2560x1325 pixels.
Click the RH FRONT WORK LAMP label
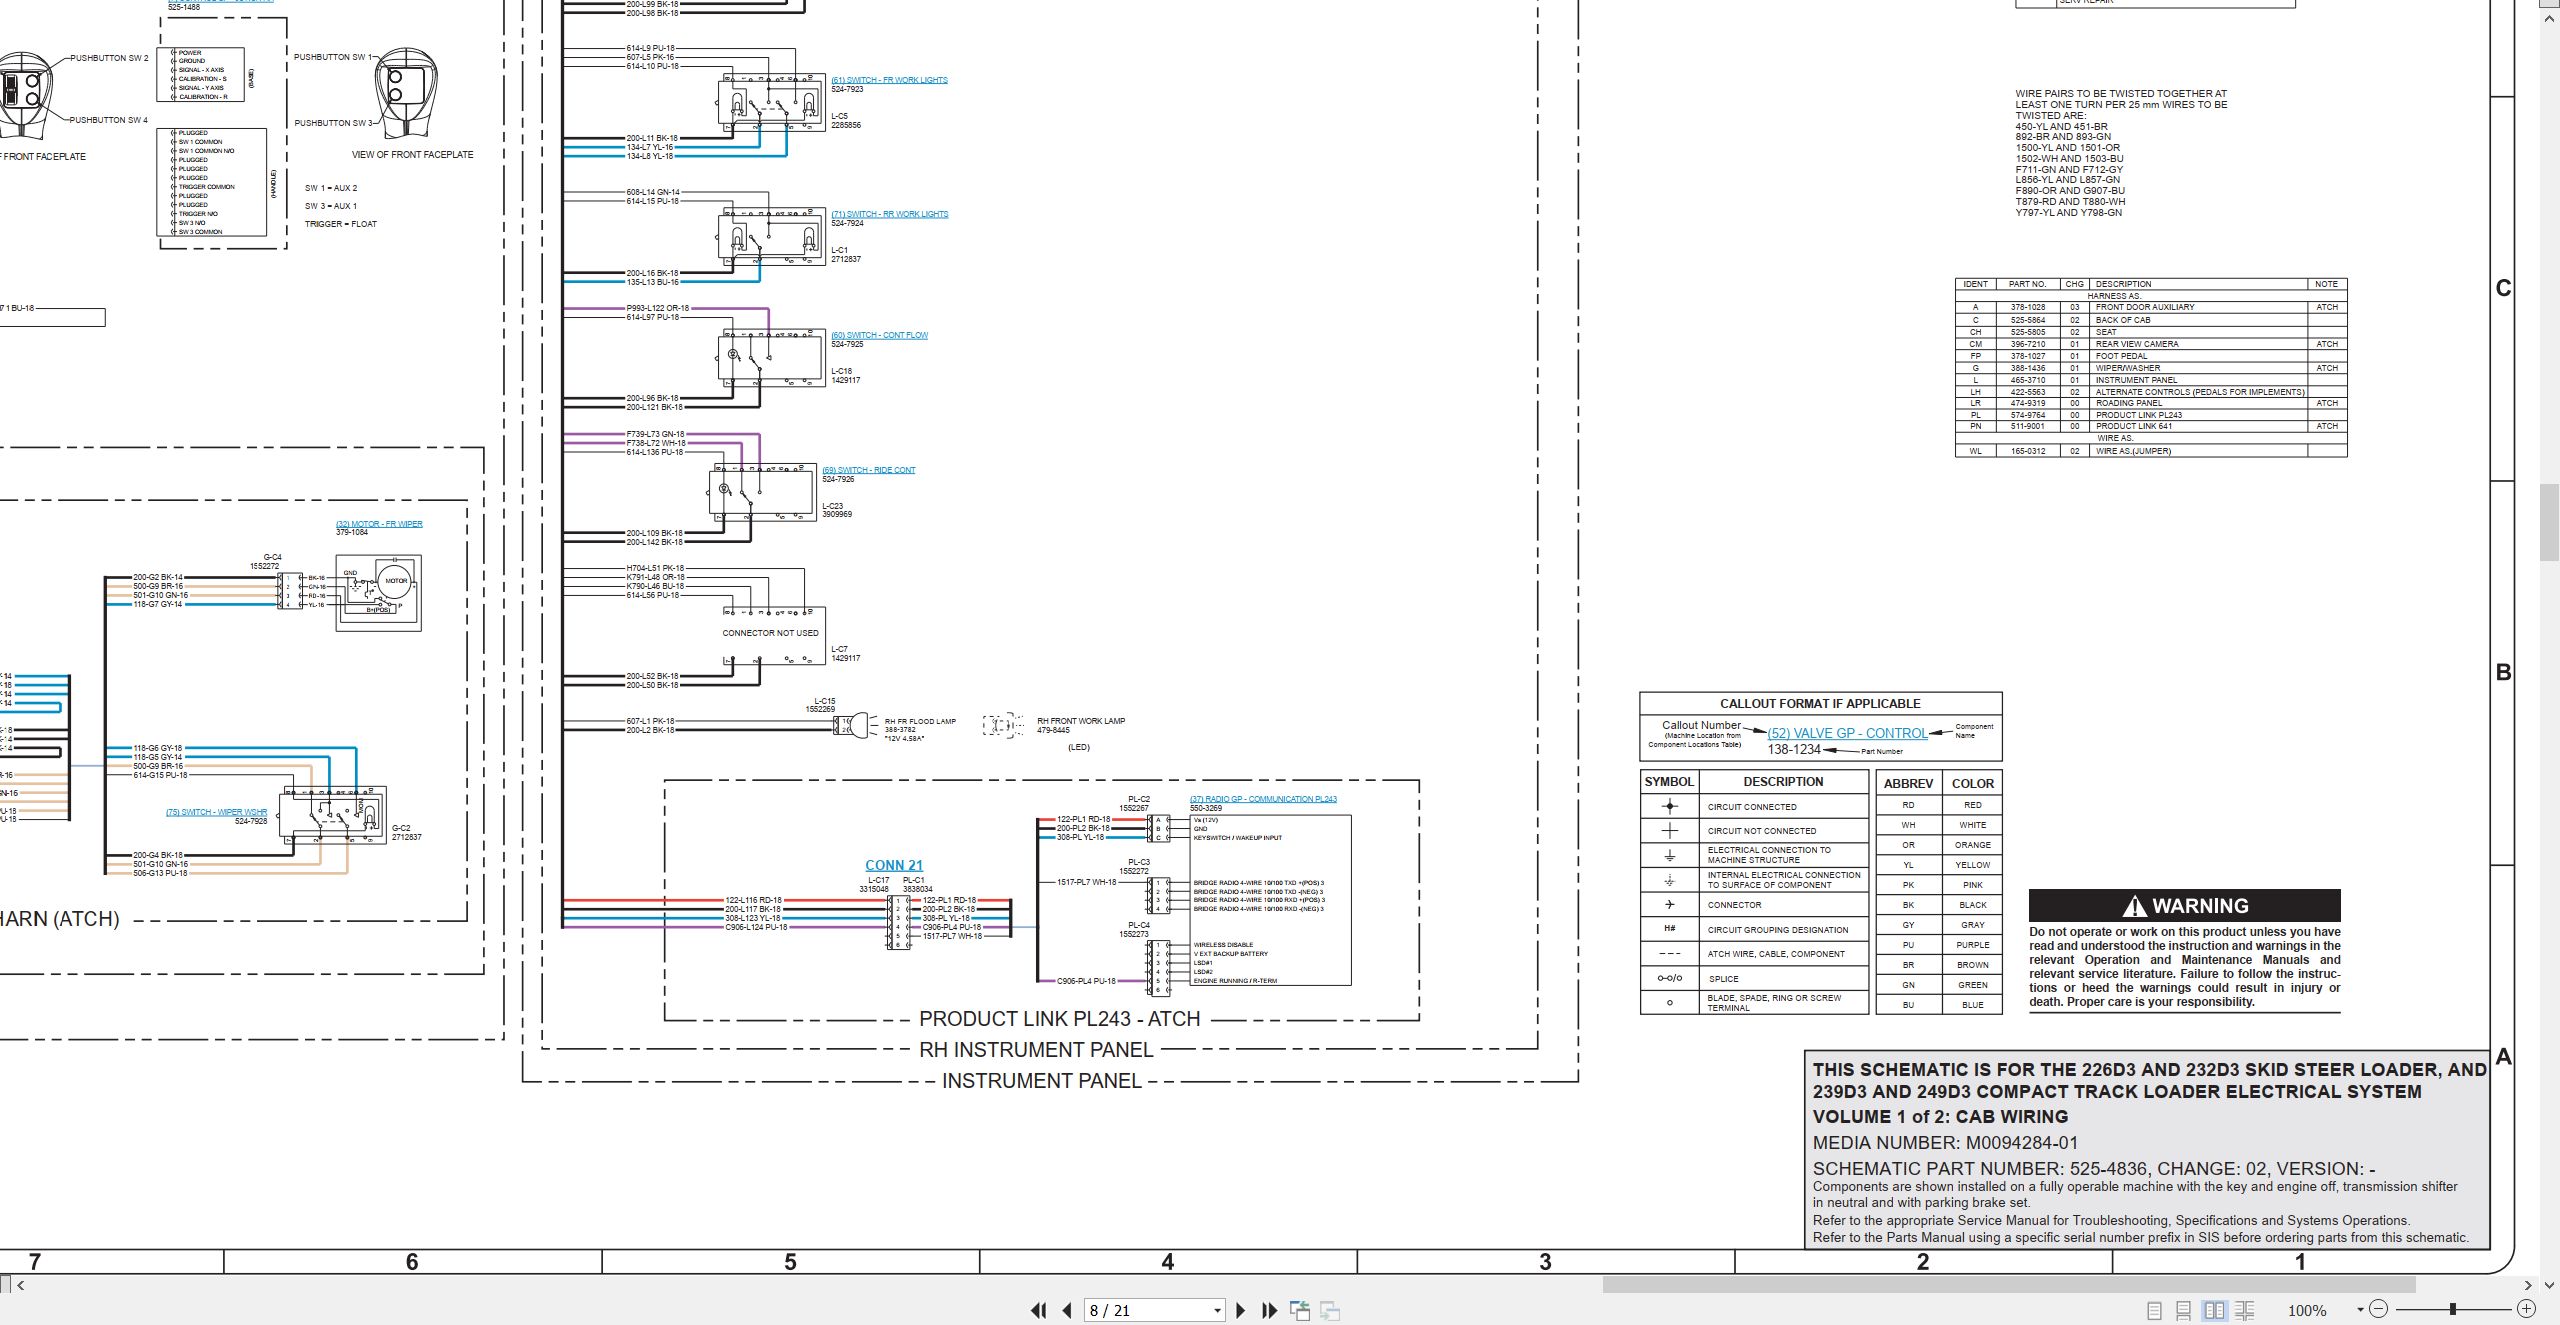click(1081, 721)
